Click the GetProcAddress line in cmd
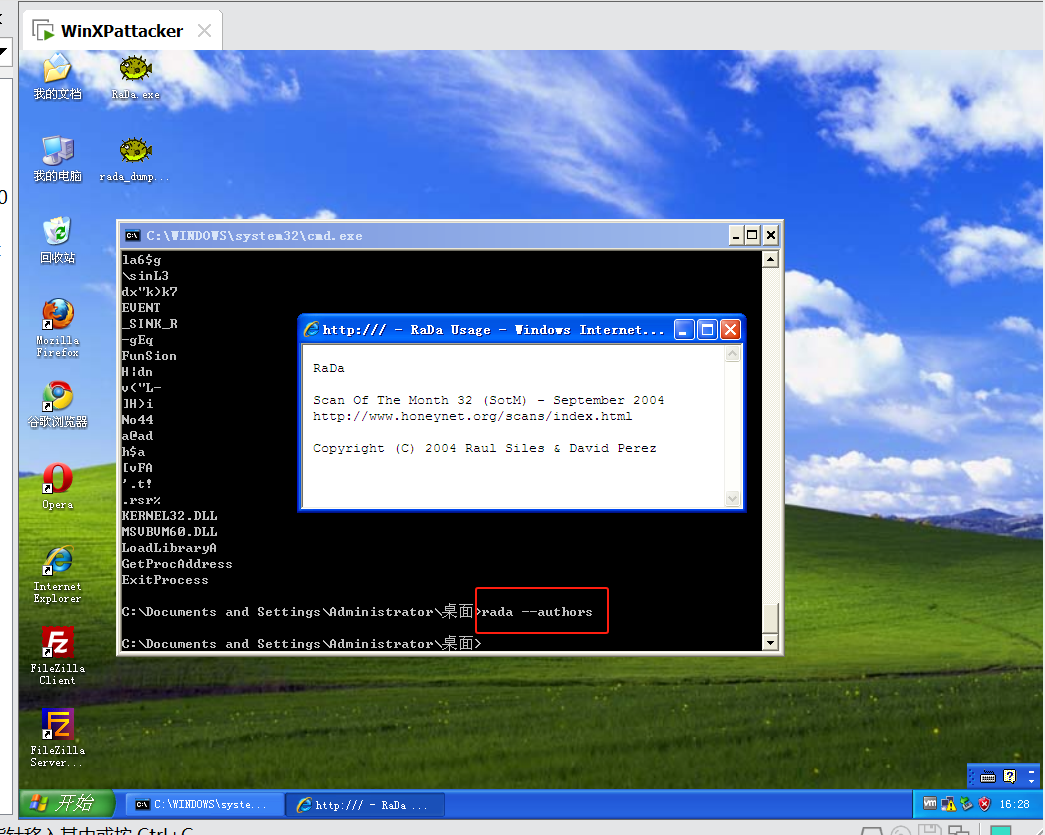 point(177,564)
